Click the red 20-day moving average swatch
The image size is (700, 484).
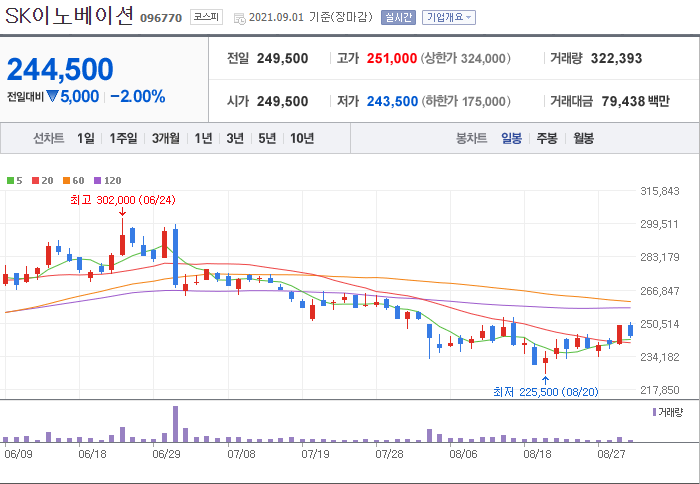coord(35,180)
